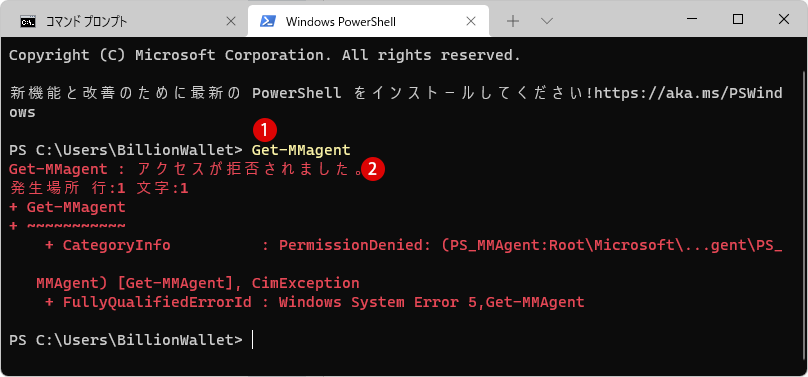The width and height of the screenshot is (808, 377).
Task: Click the PowerShell tab icon
Action: [x=267, y=21]
